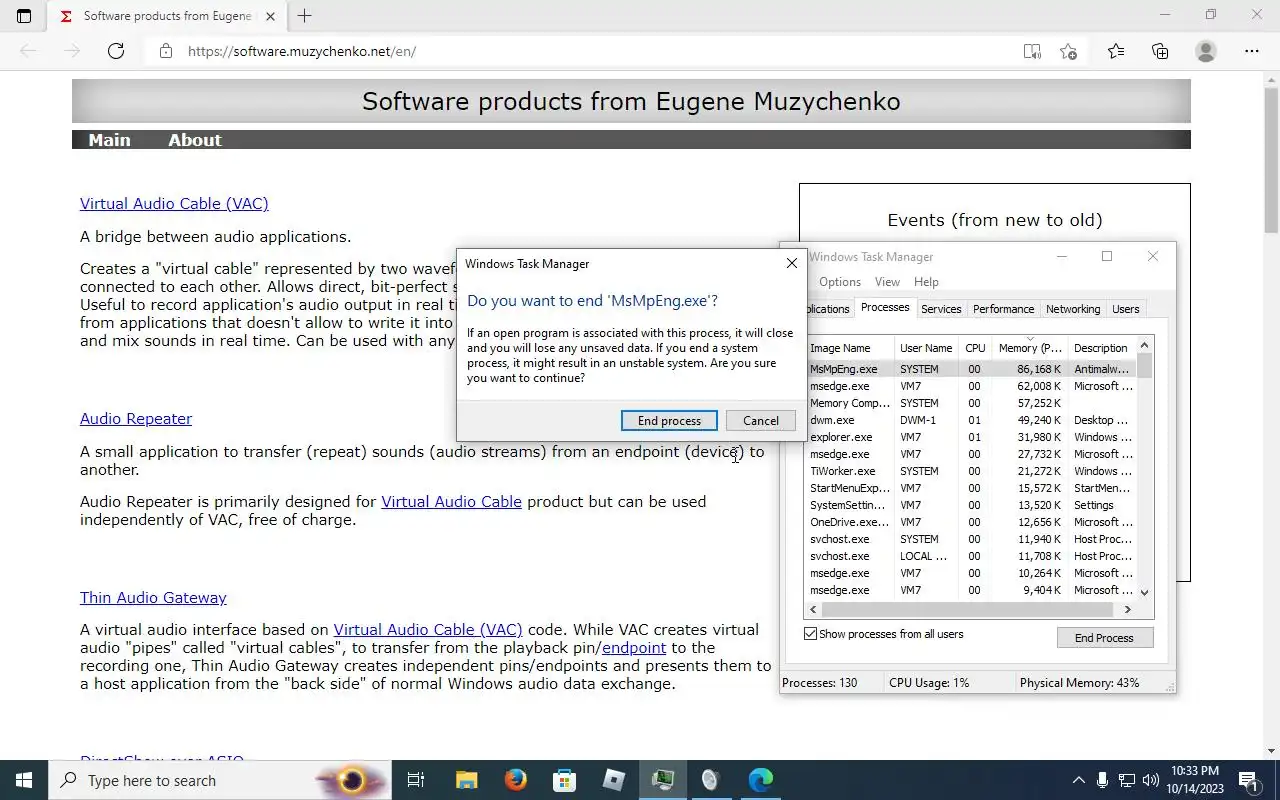This screenshot has height=800, width=1280.
Task: Open a new browser tab
Action: pyautogui.click(x=305, y=16)
